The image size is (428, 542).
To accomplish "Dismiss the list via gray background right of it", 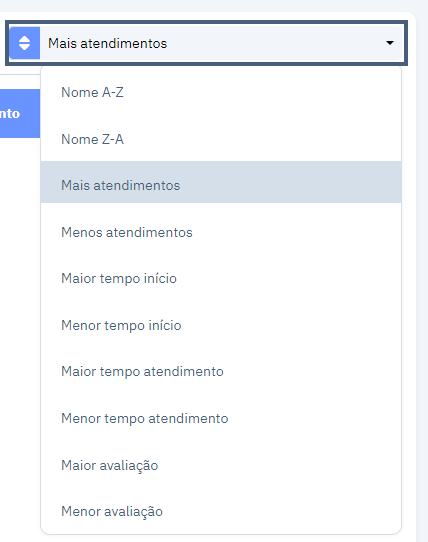I will (x=422, y=277).
